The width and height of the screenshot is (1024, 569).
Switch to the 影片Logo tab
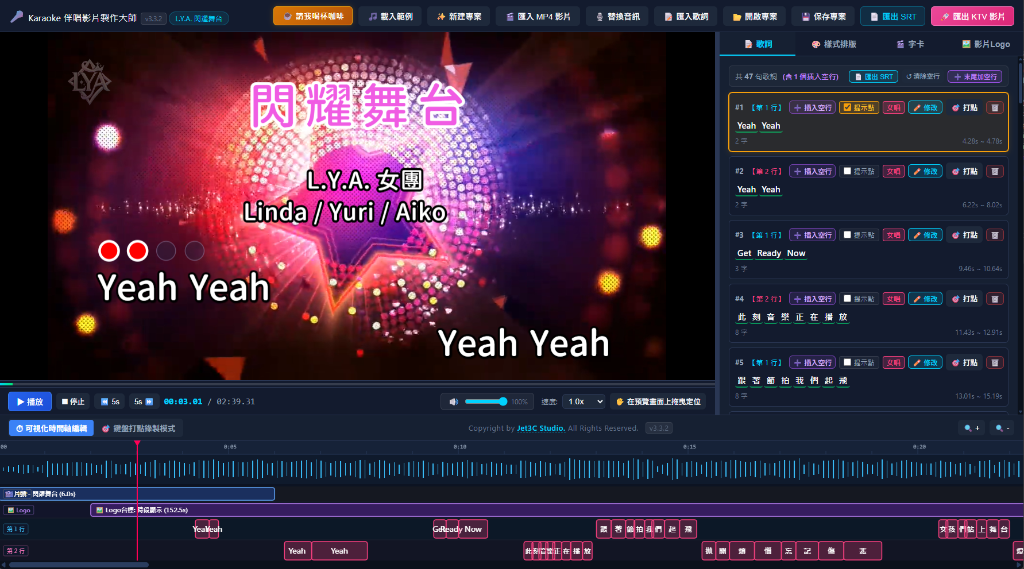click(985, 44)
